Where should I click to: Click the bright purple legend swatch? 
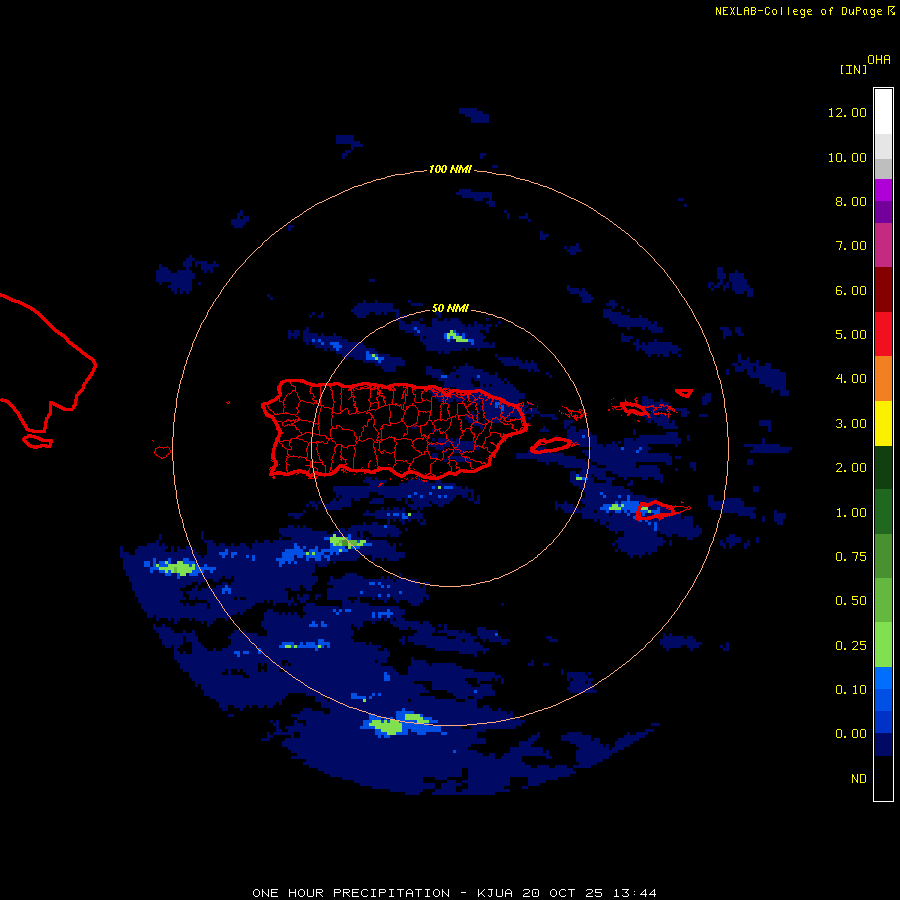tap(883, 190)
